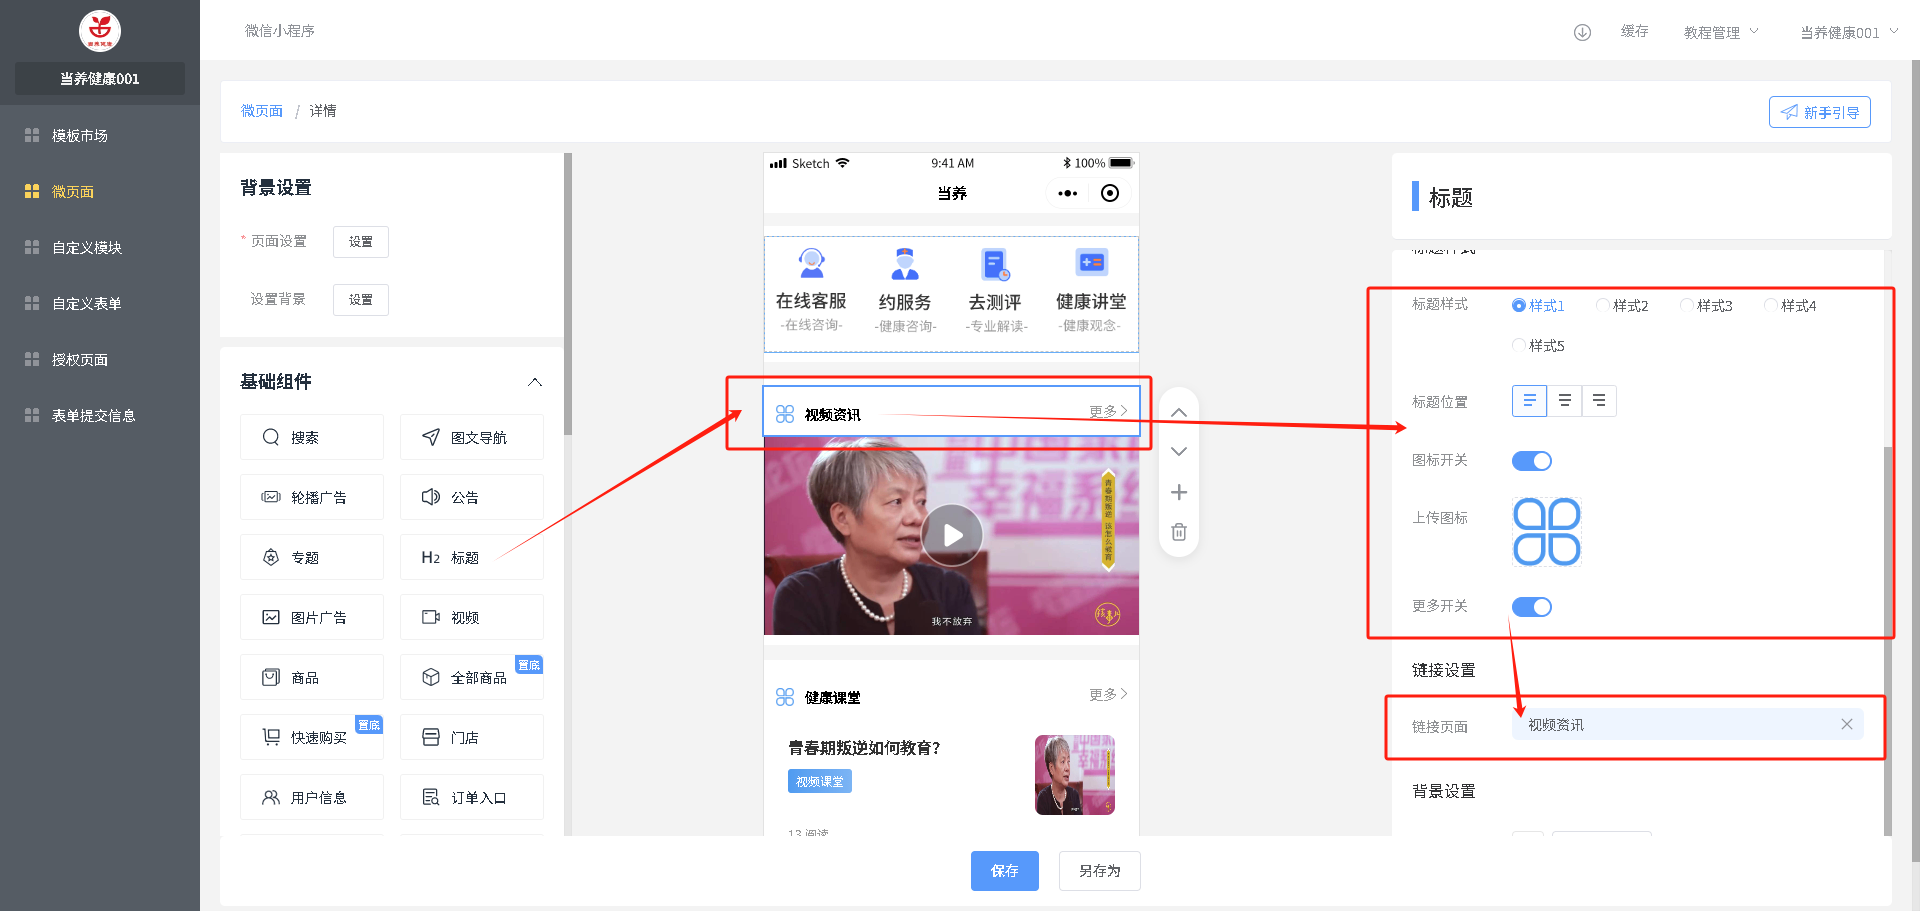Screen dimensions: 1920x911
Task: Open the 当养健康001 account menu
Action: click(x=1848, y=32)
